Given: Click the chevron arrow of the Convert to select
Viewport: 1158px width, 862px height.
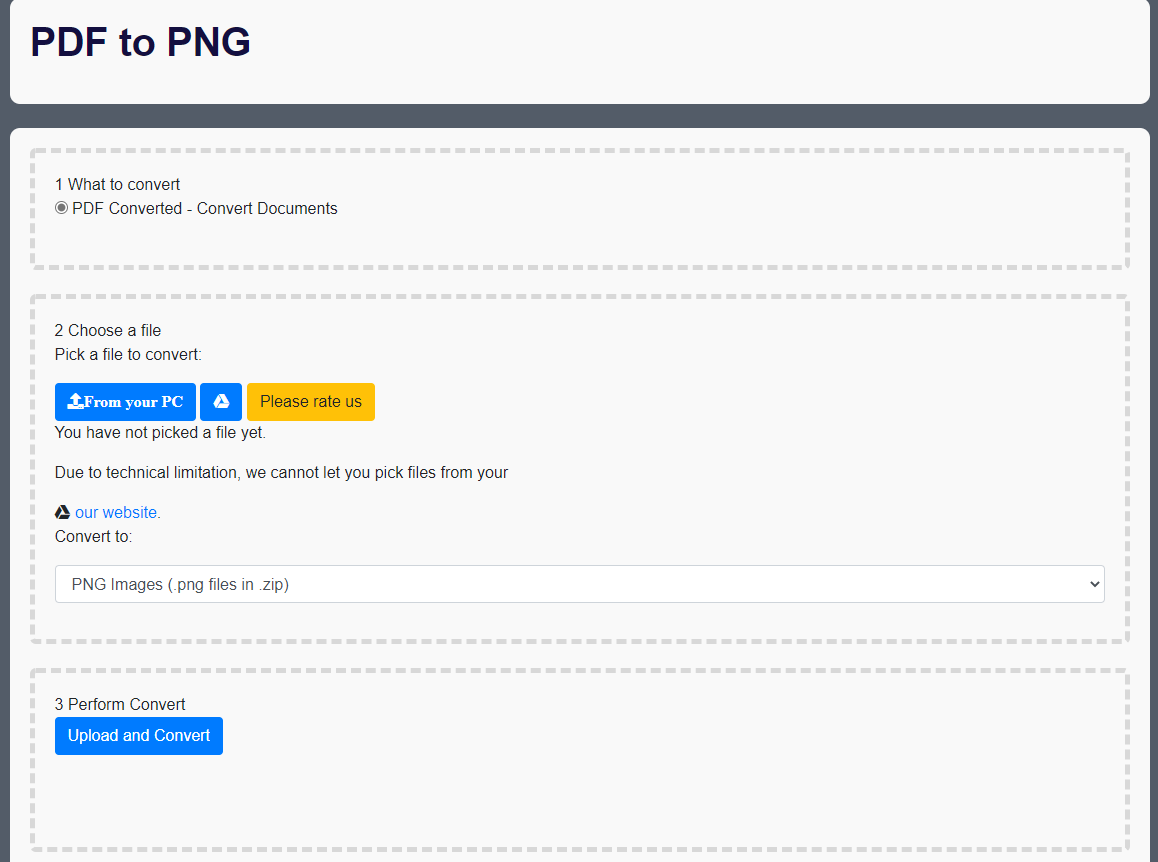Looking at the screenshot, I should pos(1093,584).
